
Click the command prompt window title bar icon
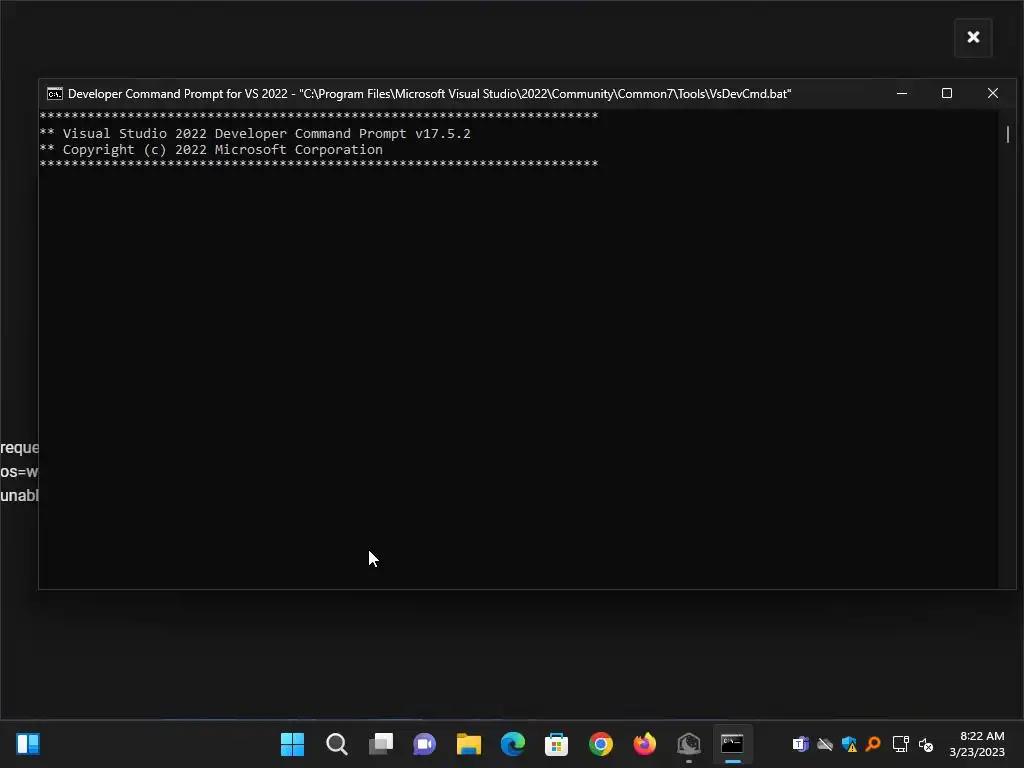[55, 94]
